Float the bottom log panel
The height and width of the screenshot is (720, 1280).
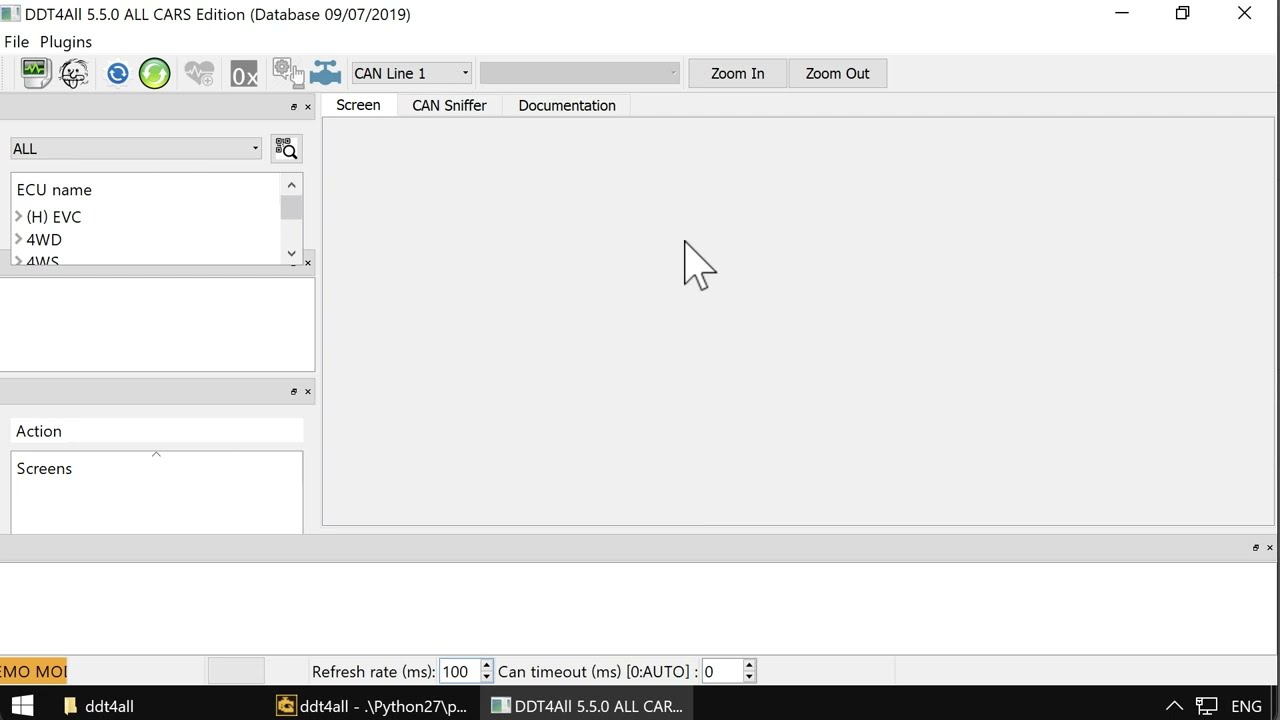1256,547
